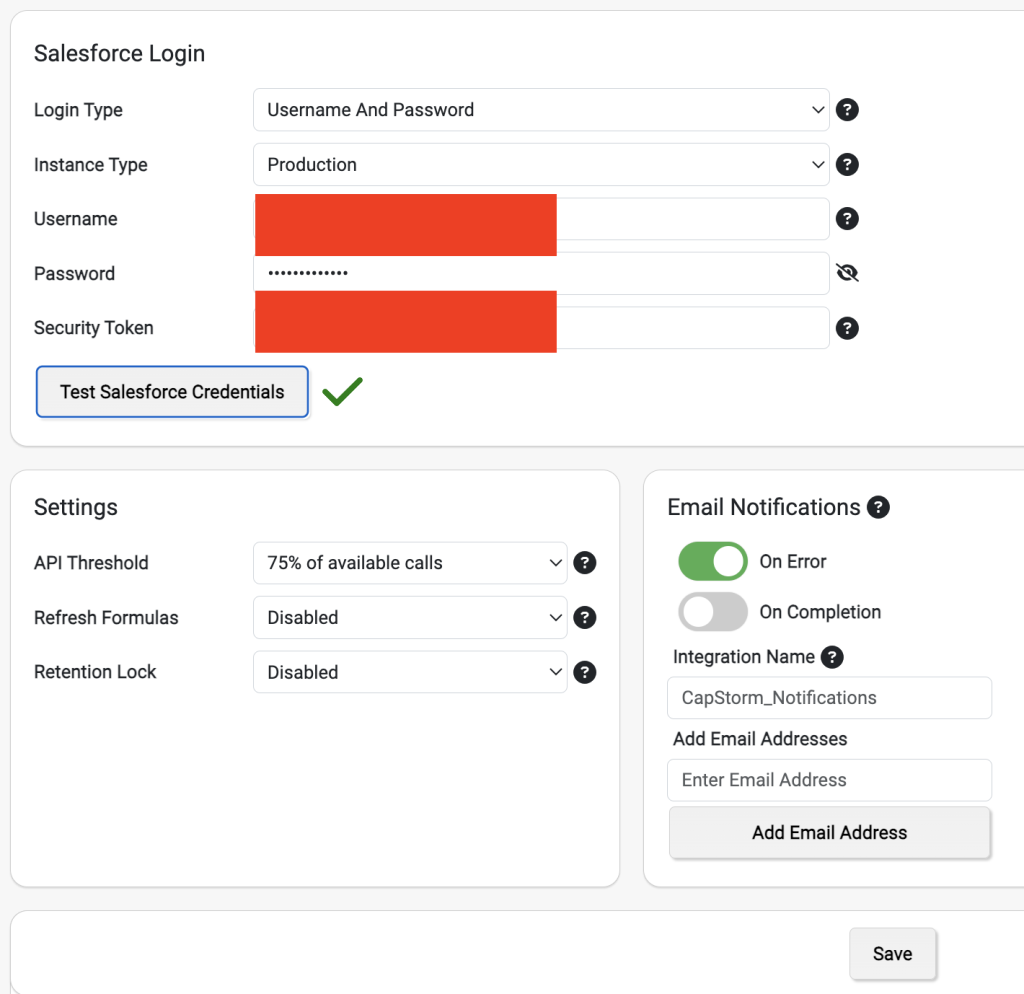Open Login Type dropdown

[541, 110]
